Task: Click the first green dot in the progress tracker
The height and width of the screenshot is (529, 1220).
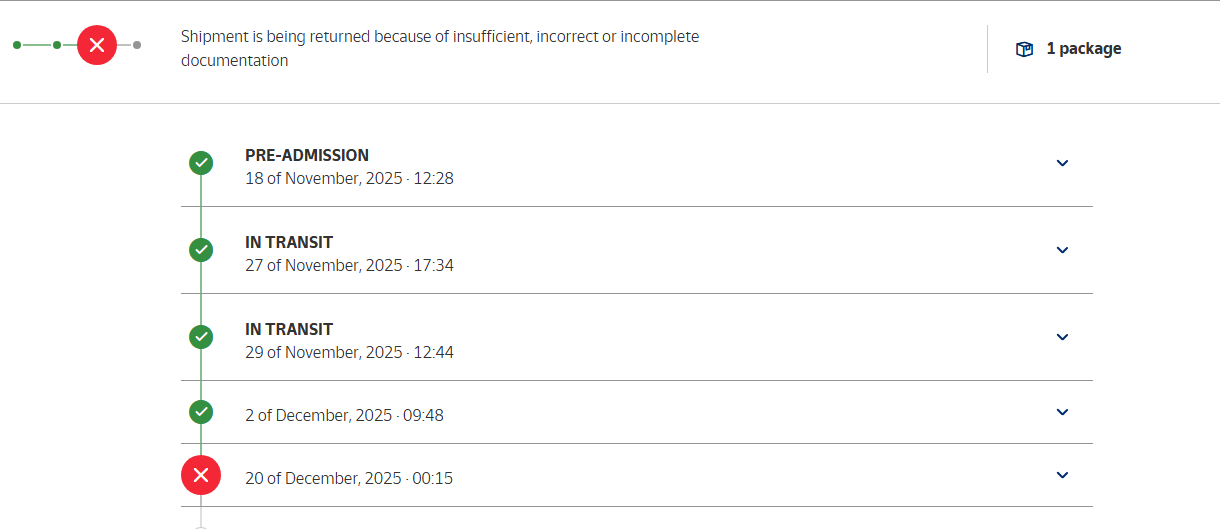Action: tap(17, 45)
